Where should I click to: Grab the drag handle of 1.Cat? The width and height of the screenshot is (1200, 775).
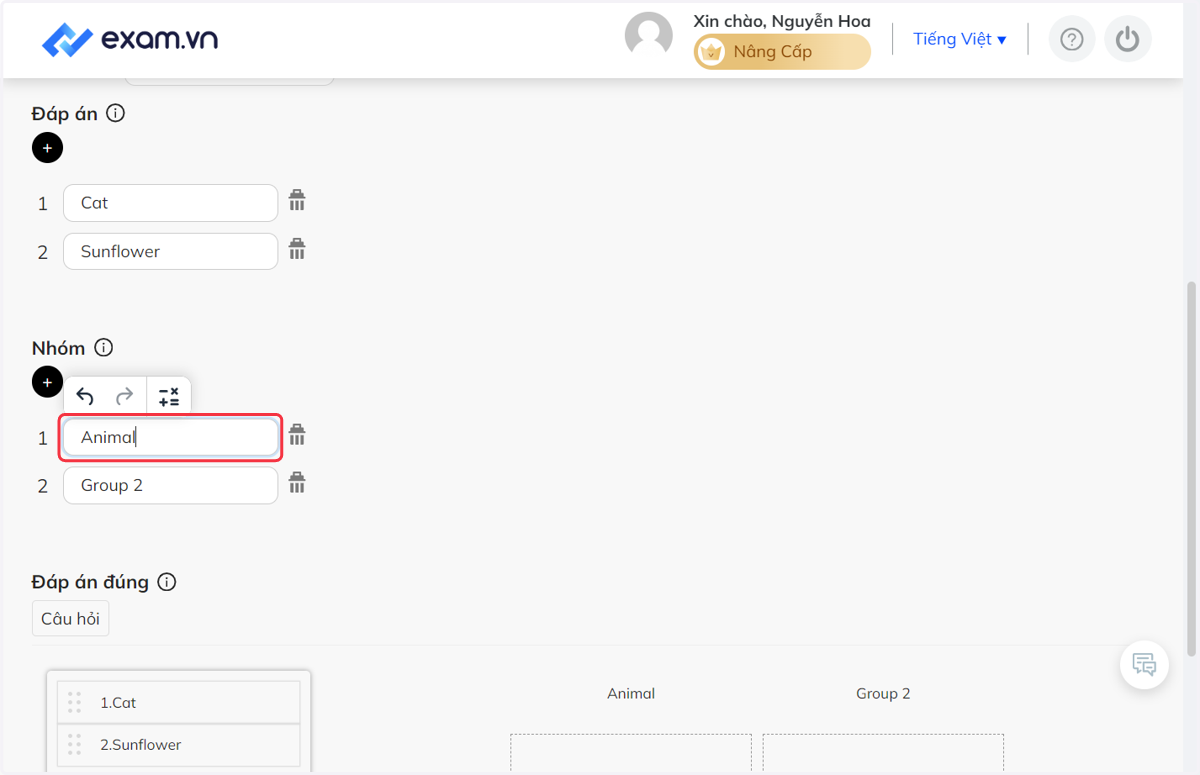[x=74, y=703]
